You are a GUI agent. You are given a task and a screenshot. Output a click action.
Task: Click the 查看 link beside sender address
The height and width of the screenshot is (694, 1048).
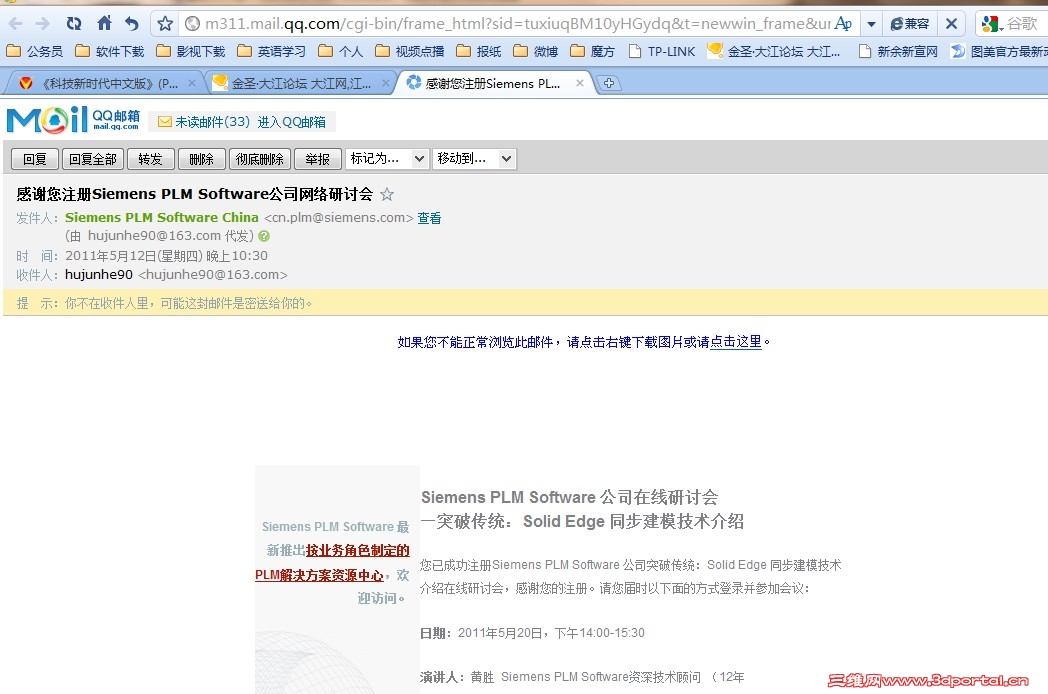(429, 218)
